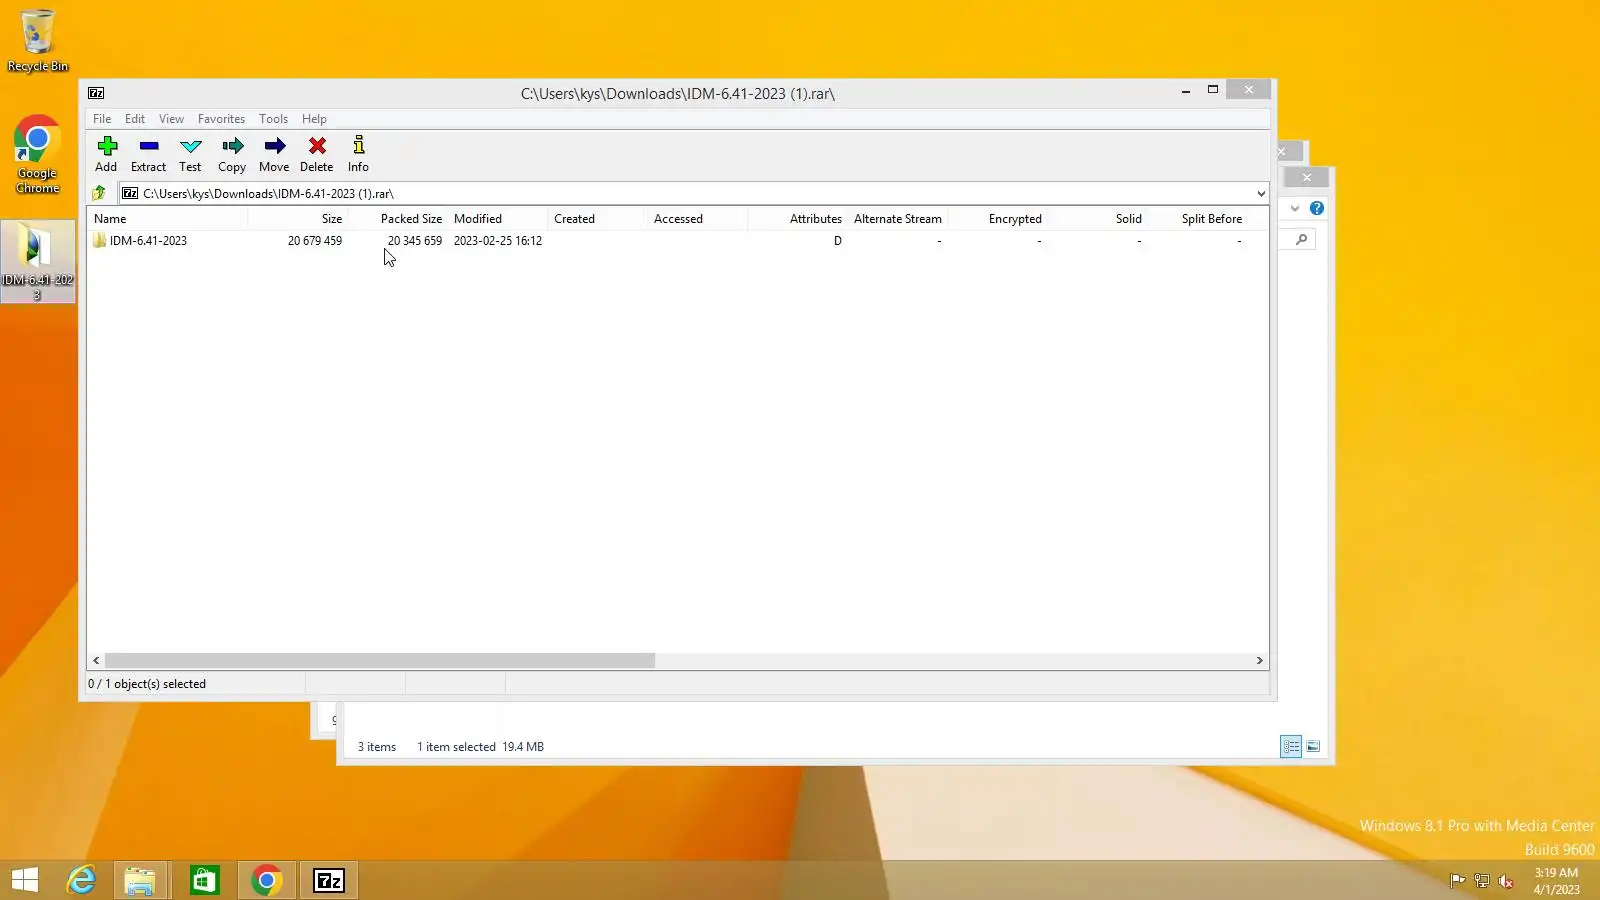Viewport: 1600px width, 900px height.
Task: Click the 7-Zip title bar icon
Action: (96, 93)
